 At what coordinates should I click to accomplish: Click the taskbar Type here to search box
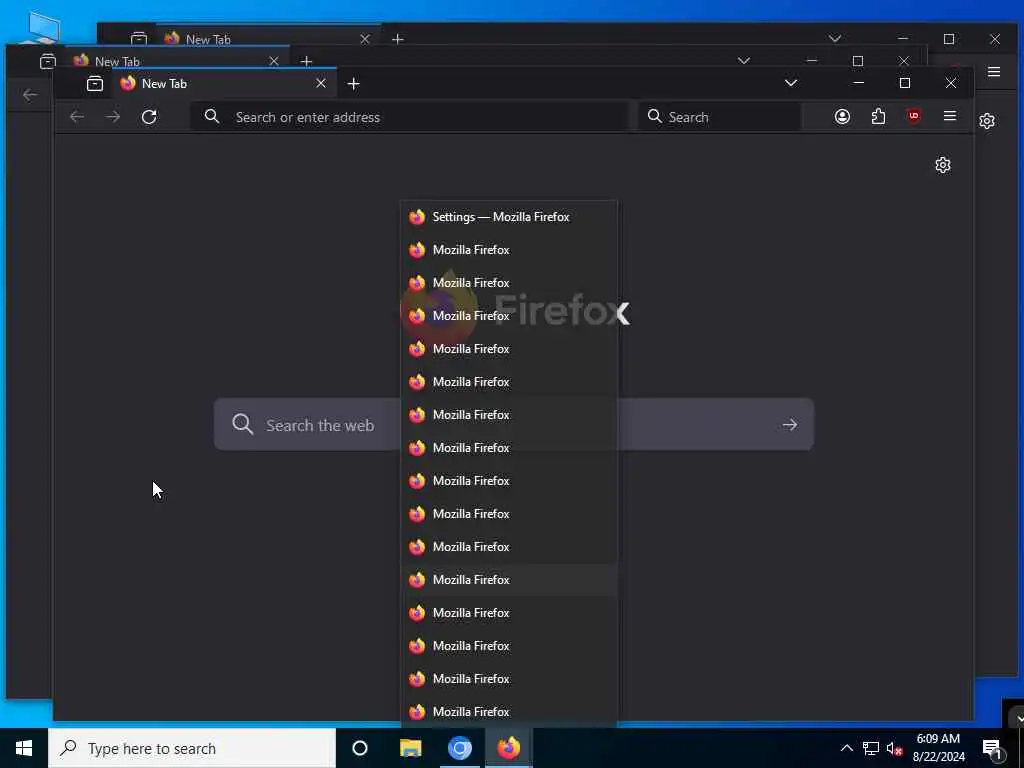pos(192,748)
